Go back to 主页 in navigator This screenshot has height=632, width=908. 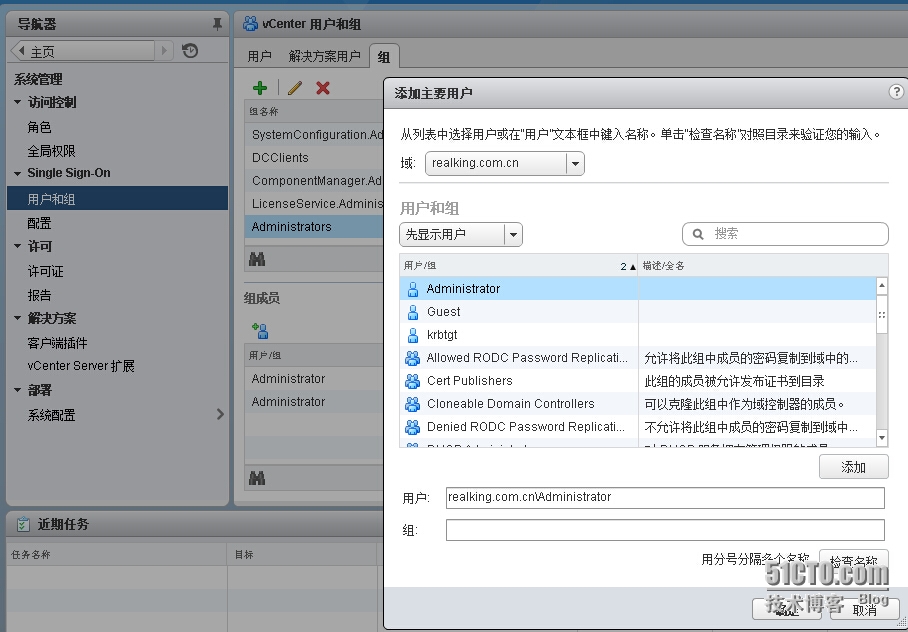pos(84,52)
